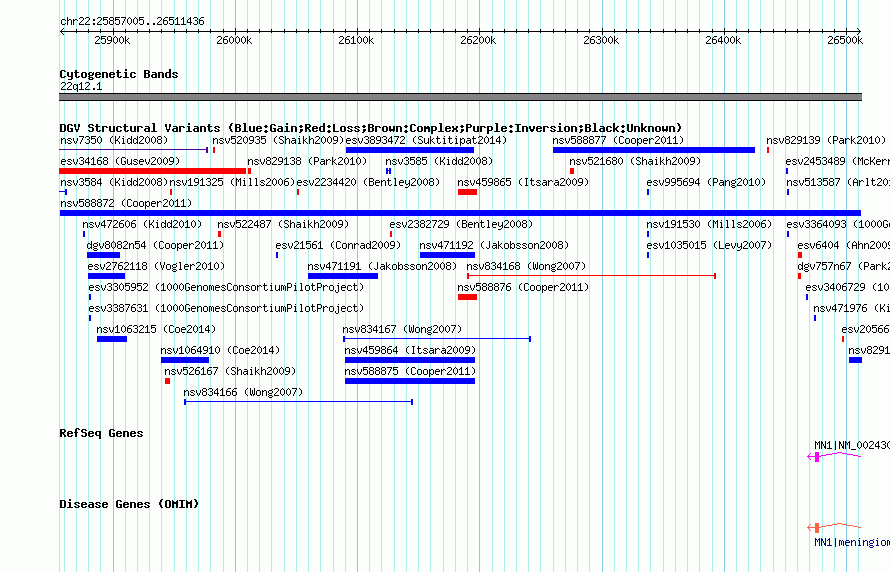This screenshot has height=572, width=890.
Task: Click the MN1 RefSeq gene magenta glyph
Action: pos(834,456)
